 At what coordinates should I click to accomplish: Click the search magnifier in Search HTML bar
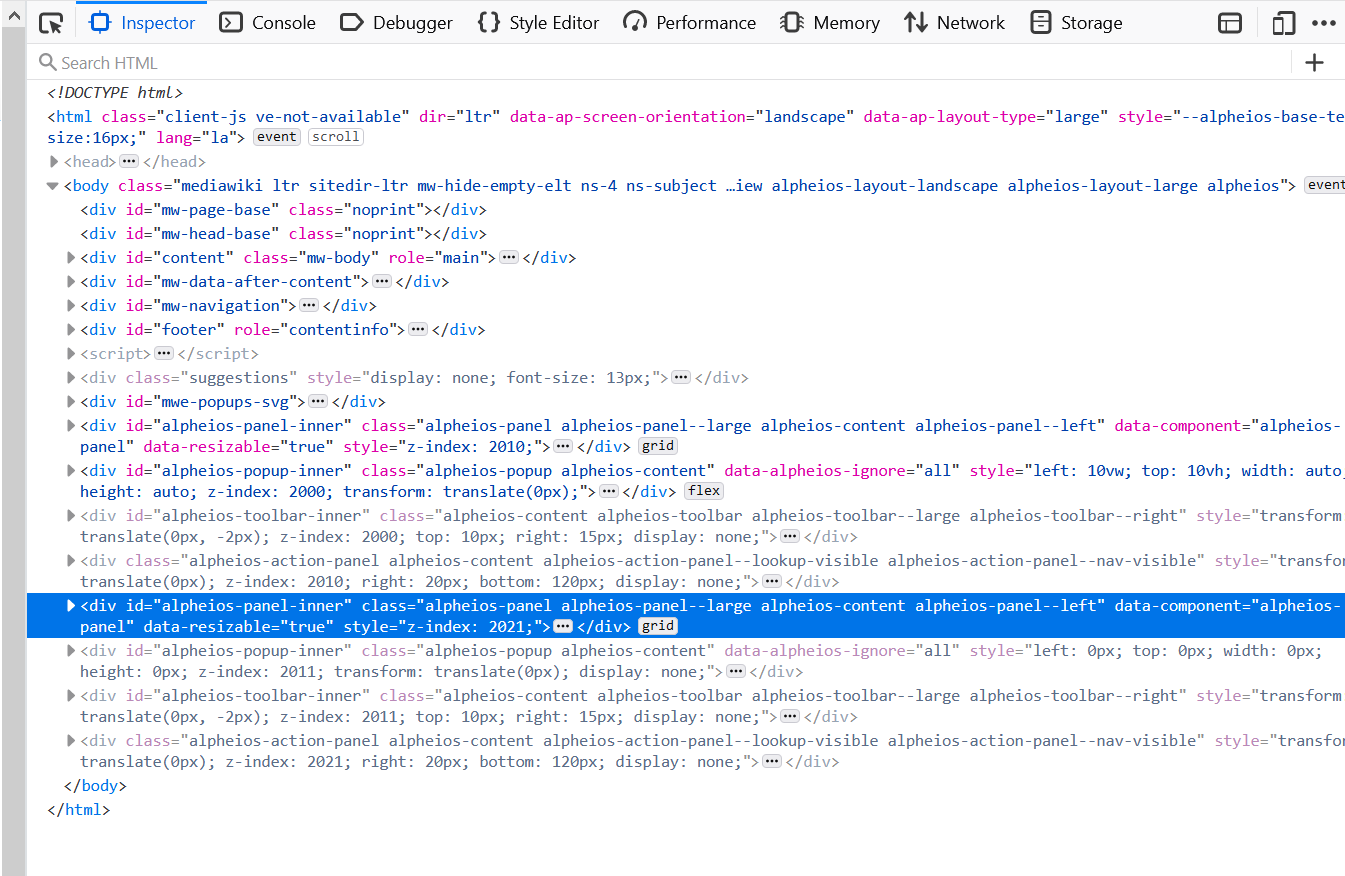tap(48, 62)
